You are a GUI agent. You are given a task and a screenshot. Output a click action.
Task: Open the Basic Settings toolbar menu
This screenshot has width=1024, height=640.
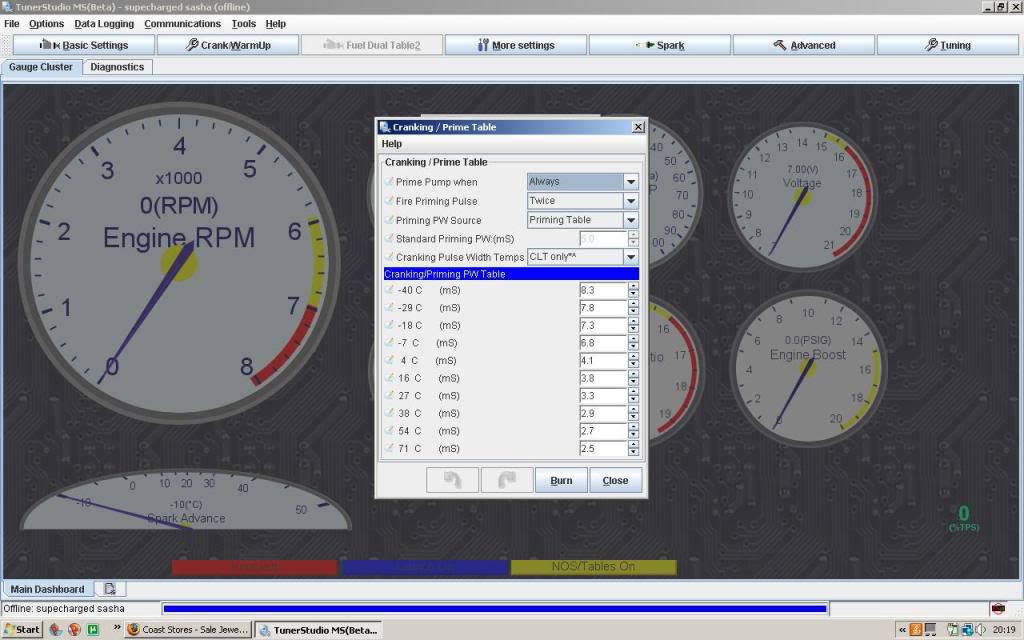[x=84, y=45]
